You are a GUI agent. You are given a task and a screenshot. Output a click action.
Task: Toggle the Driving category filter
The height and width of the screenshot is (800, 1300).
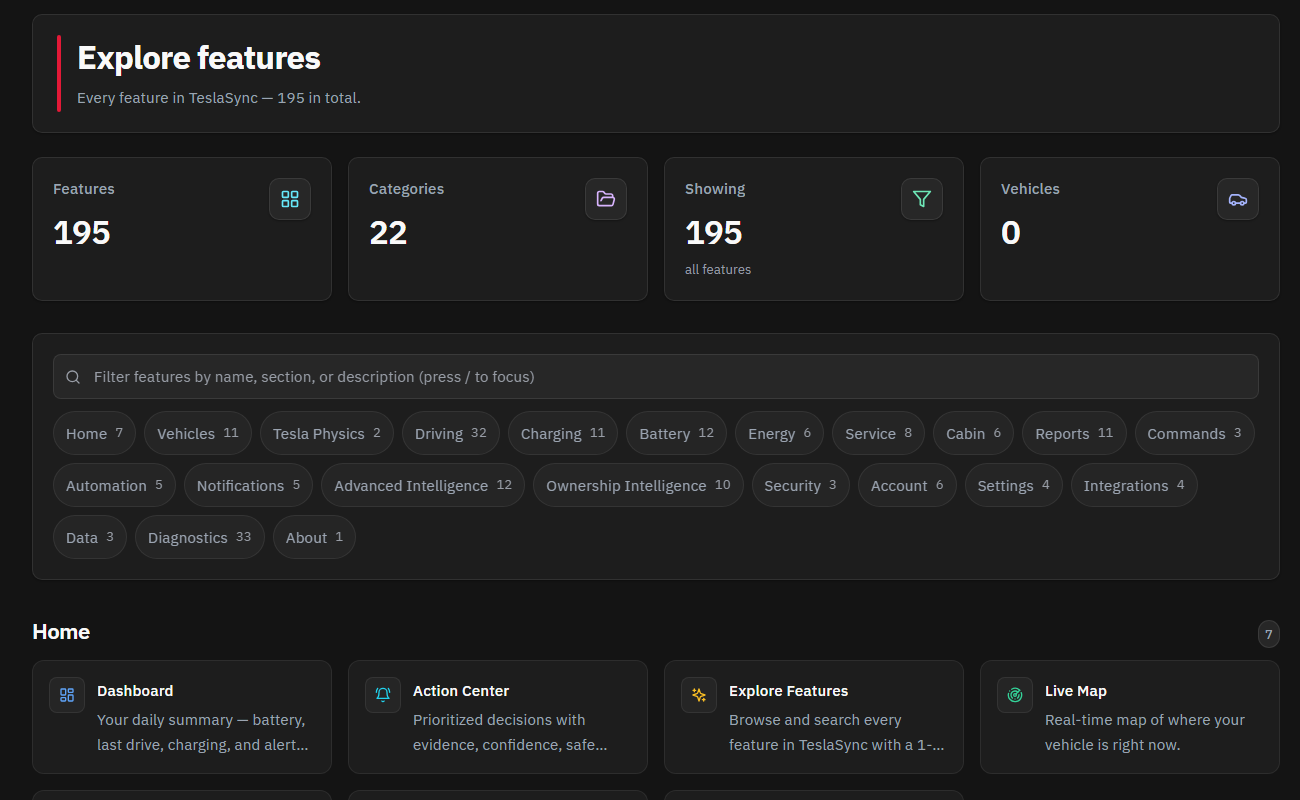tap(451, 433)
